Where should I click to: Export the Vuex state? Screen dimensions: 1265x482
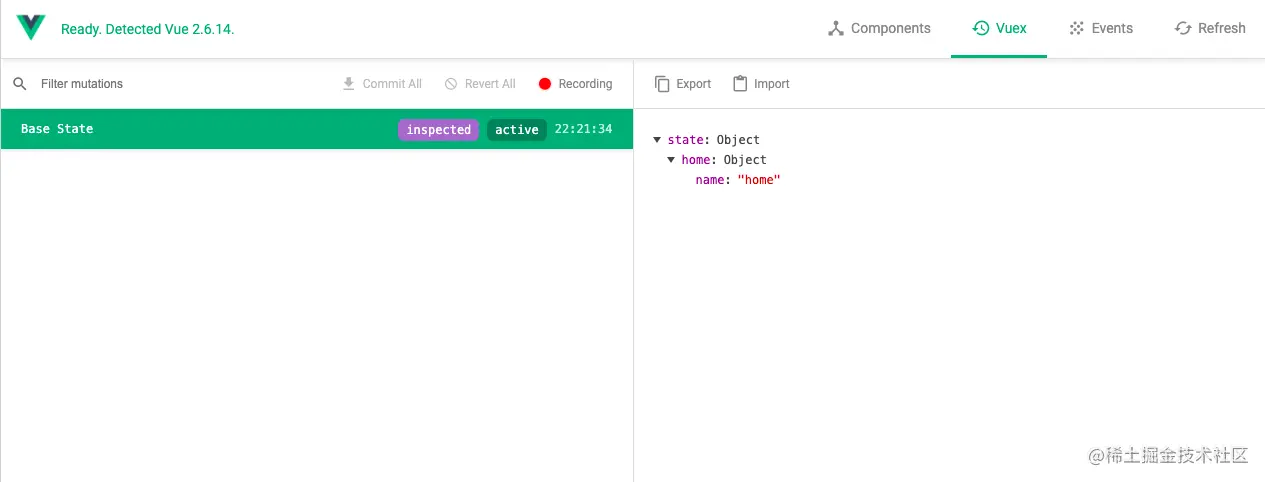(682, 84)
